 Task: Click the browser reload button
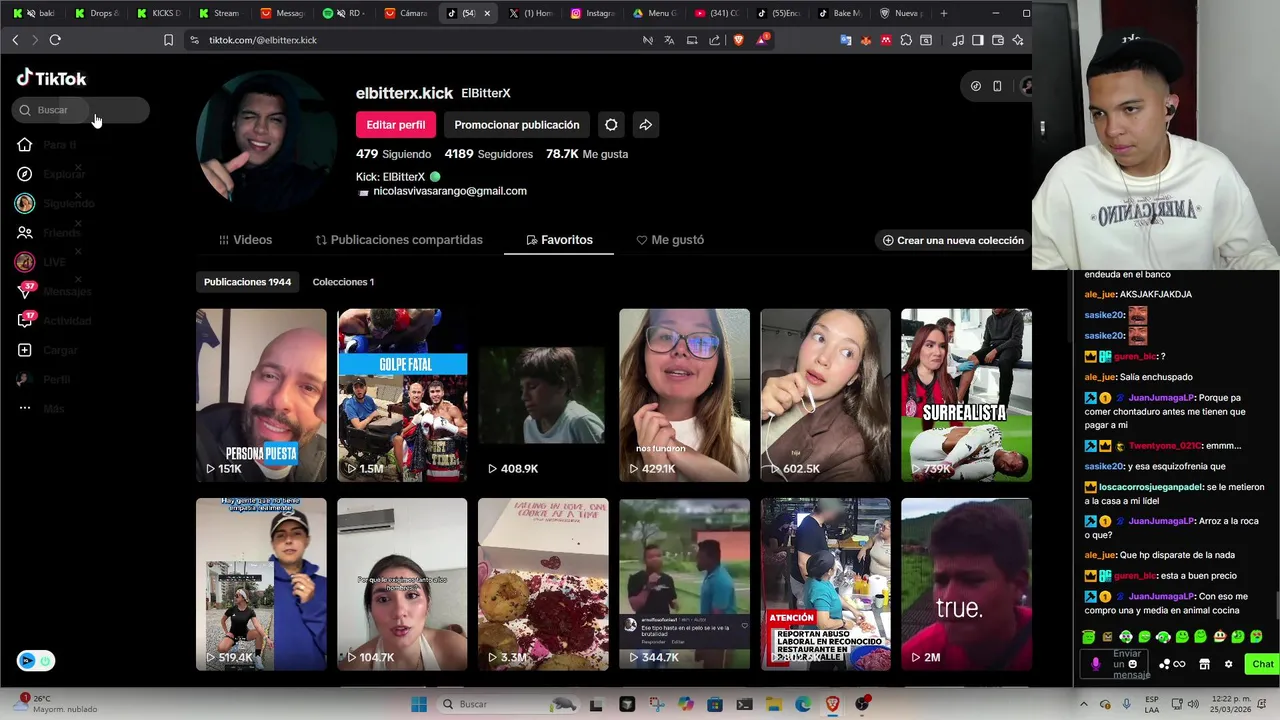coord(55,40)
